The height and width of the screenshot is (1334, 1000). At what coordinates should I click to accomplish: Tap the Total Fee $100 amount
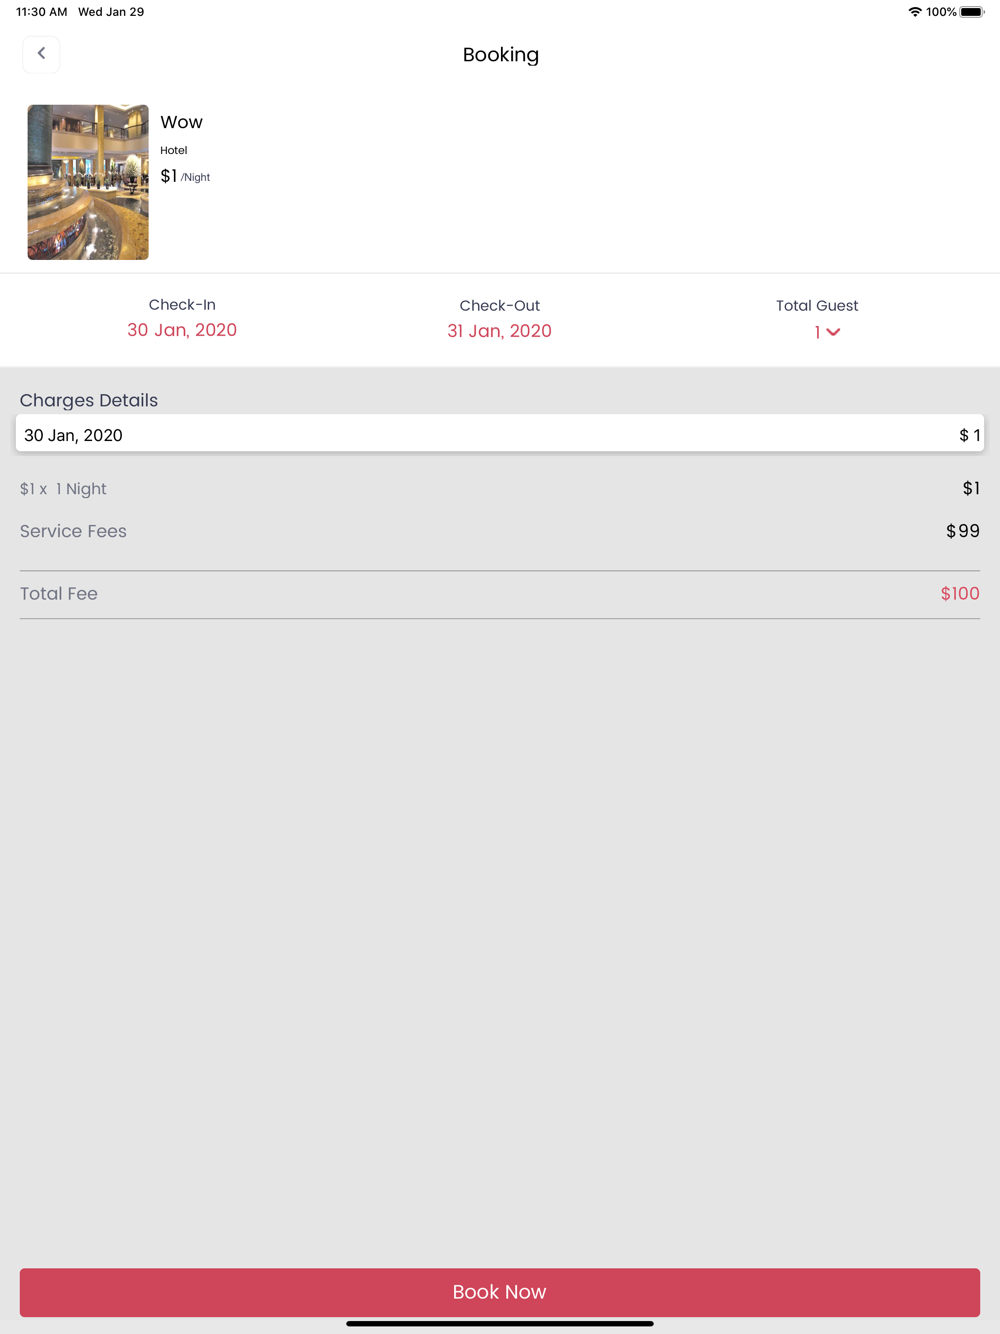click(x=959, y=594)
